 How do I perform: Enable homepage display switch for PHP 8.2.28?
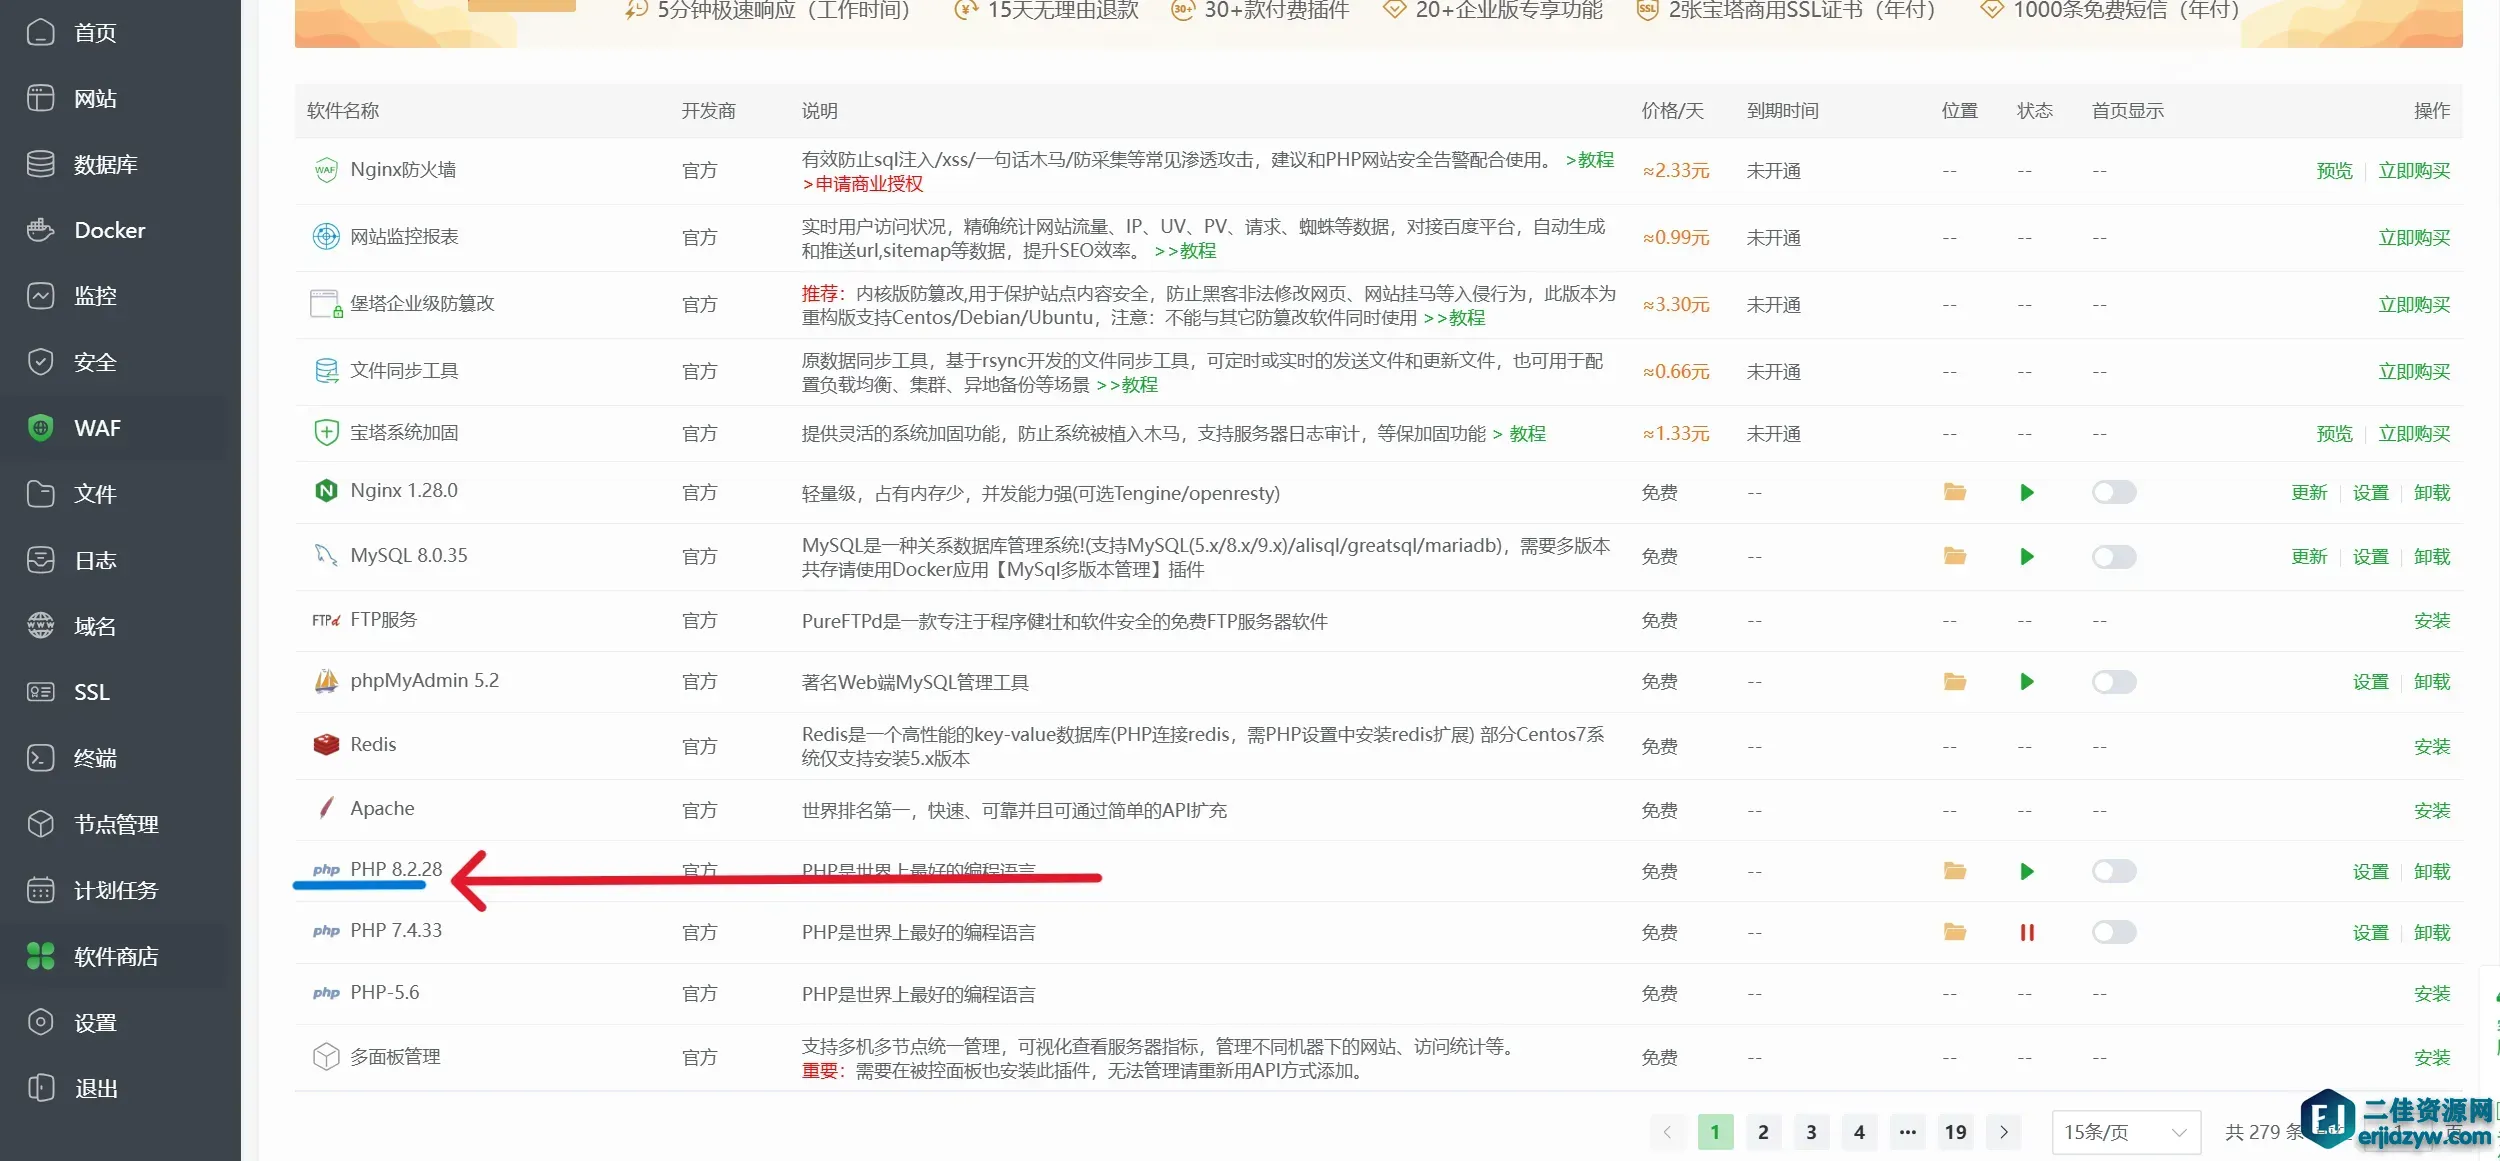coord(2113,871)
